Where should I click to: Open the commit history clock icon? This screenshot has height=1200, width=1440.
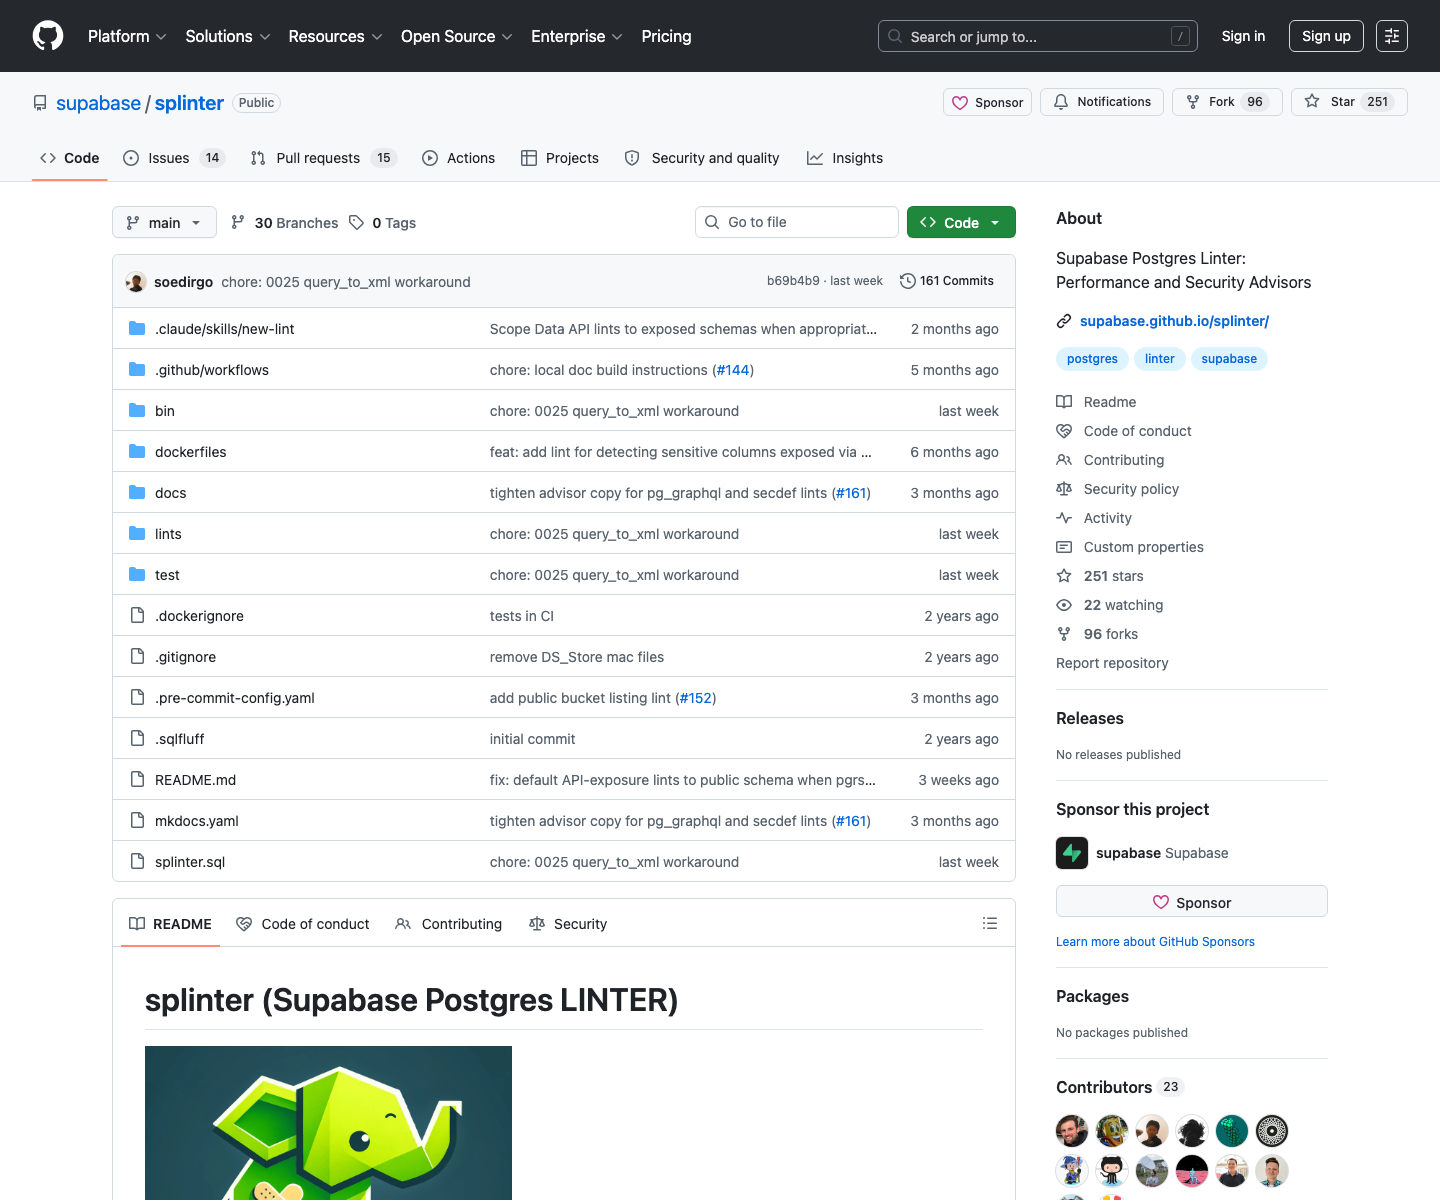point(908,281)
